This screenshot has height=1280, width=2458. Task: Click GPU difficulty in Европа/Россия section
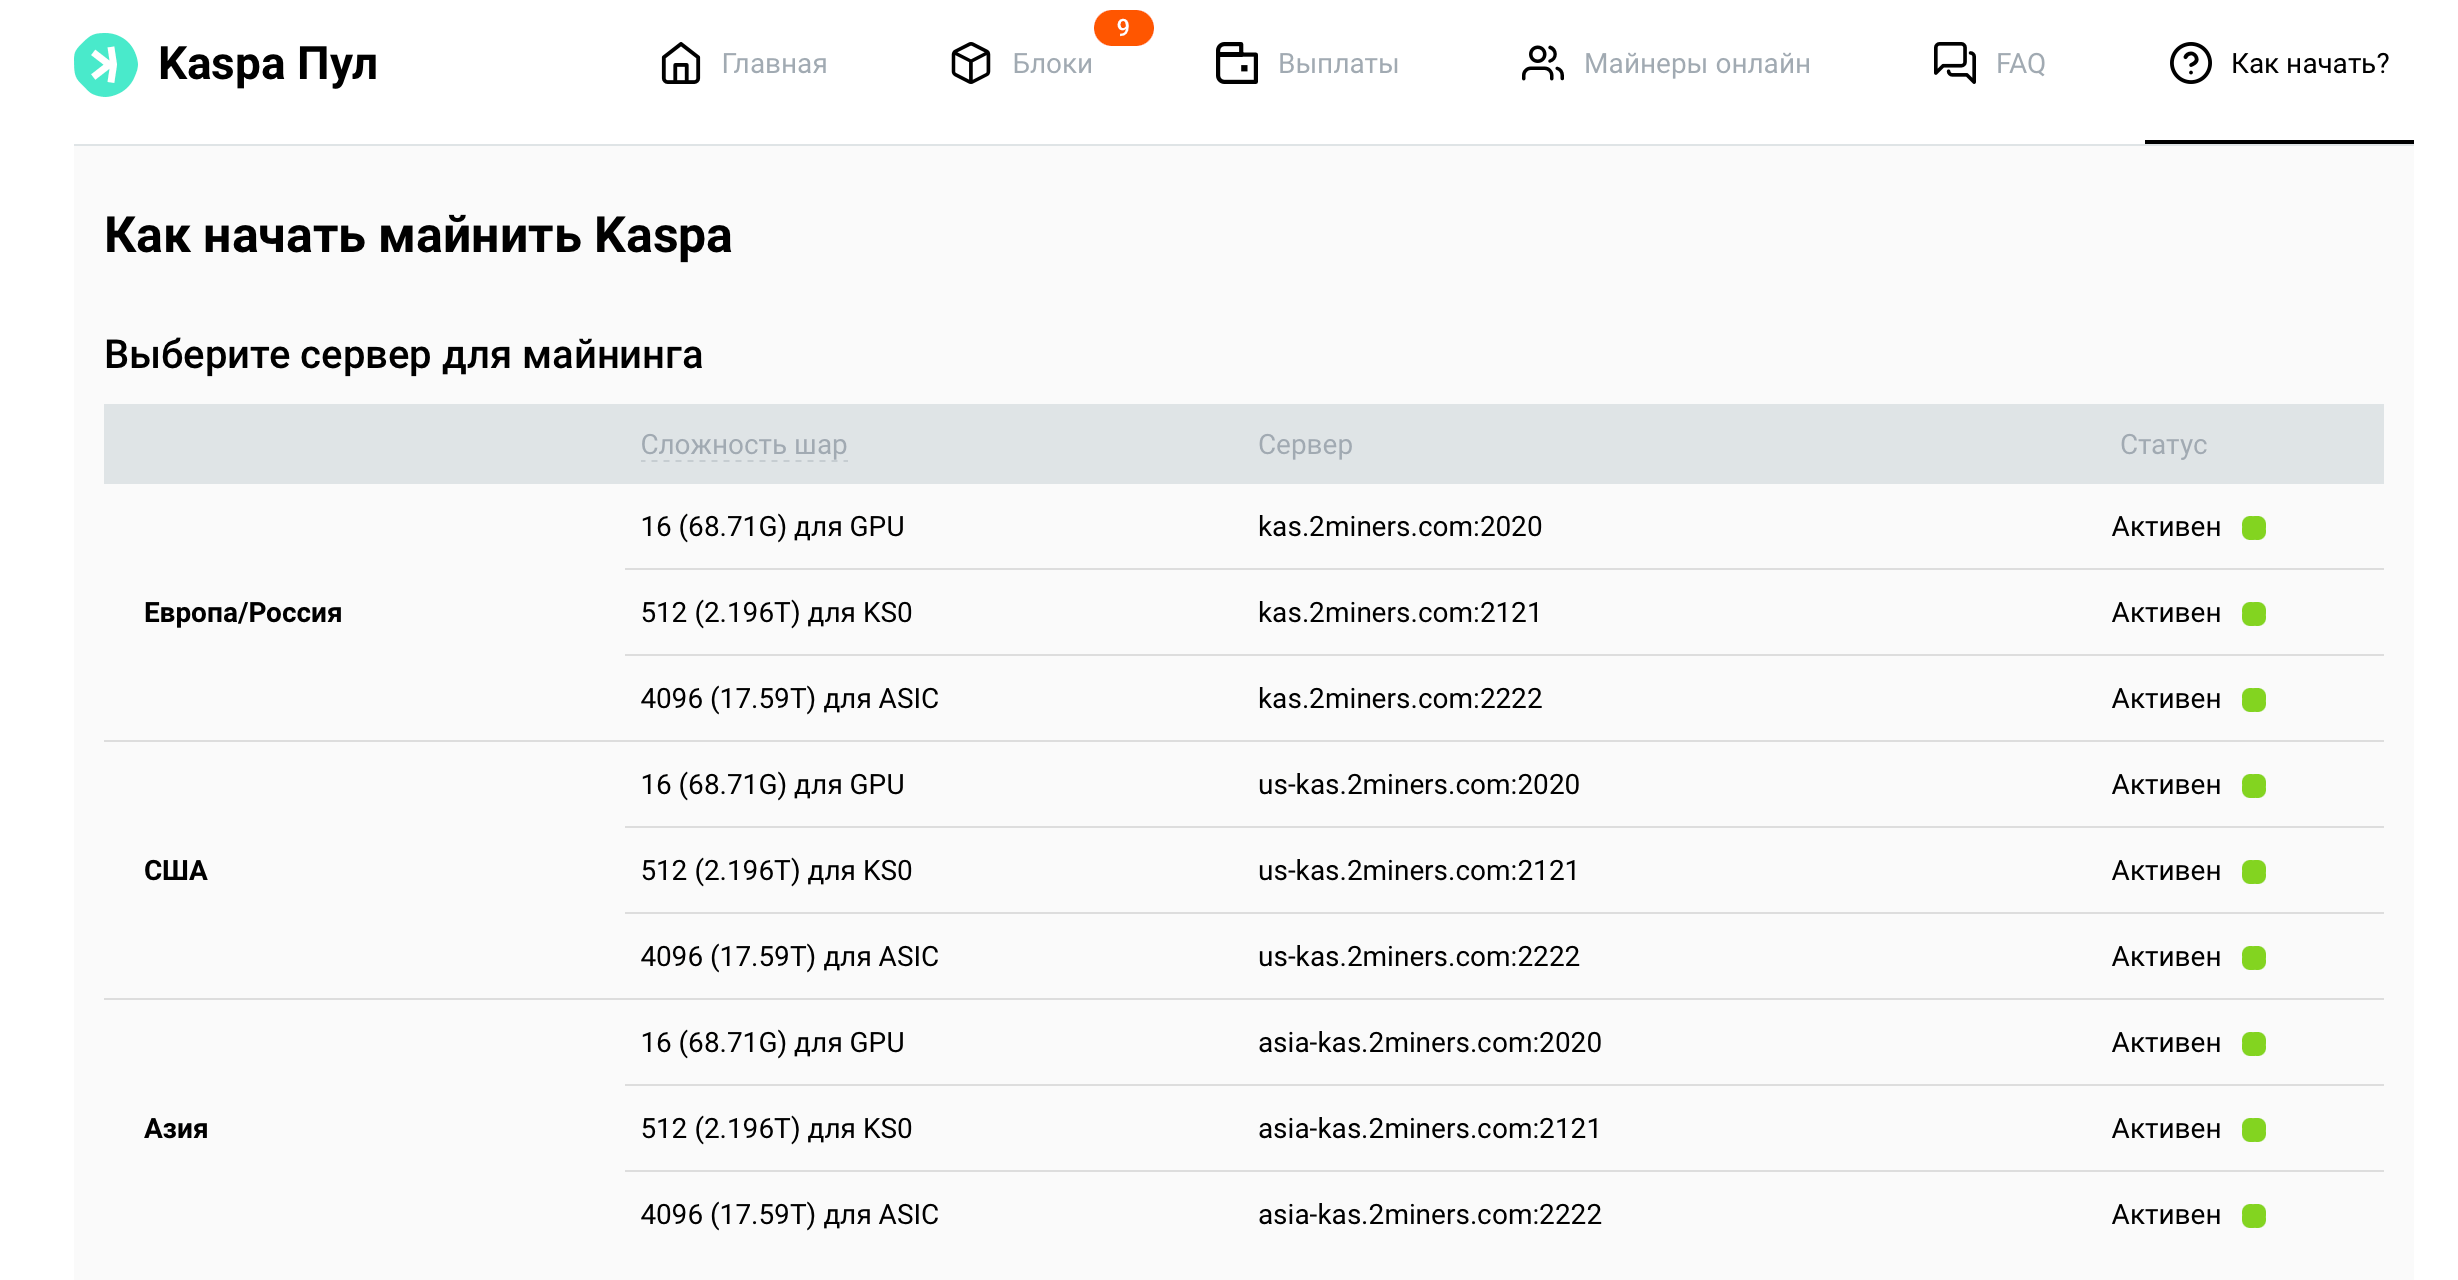(x=772, y=527)
